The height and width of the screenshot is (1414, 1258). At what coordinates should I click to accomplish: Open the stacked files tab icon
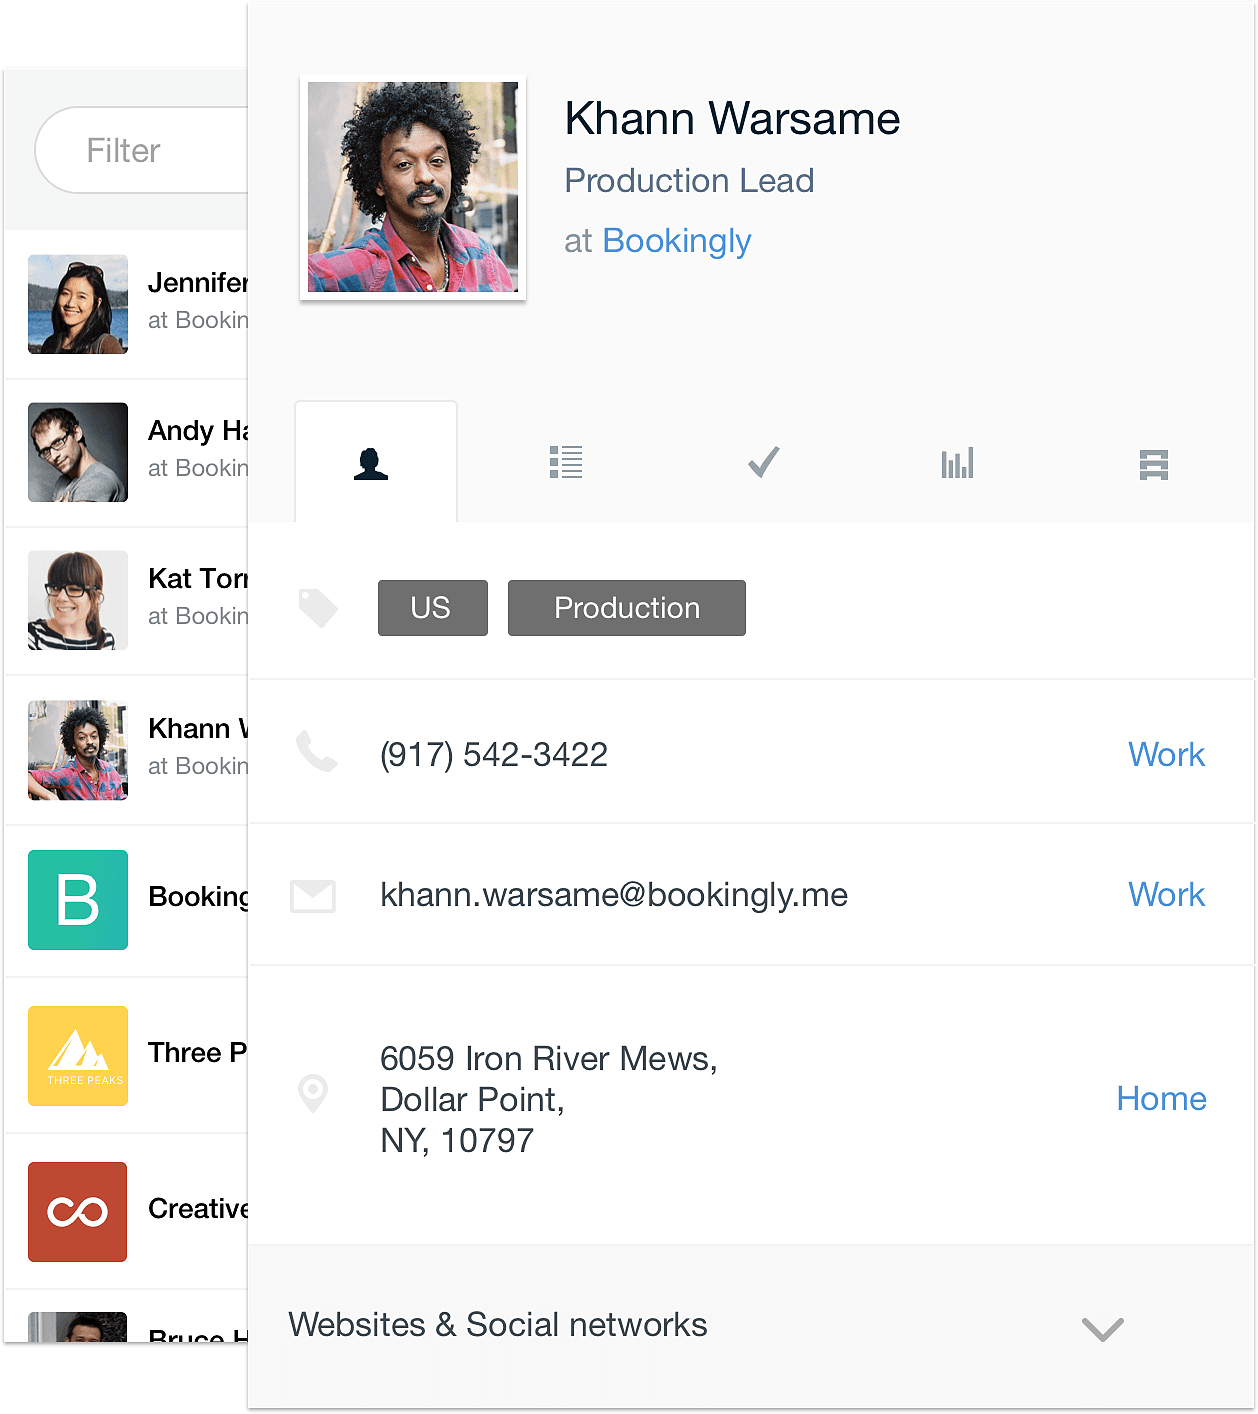(1154, 464)
